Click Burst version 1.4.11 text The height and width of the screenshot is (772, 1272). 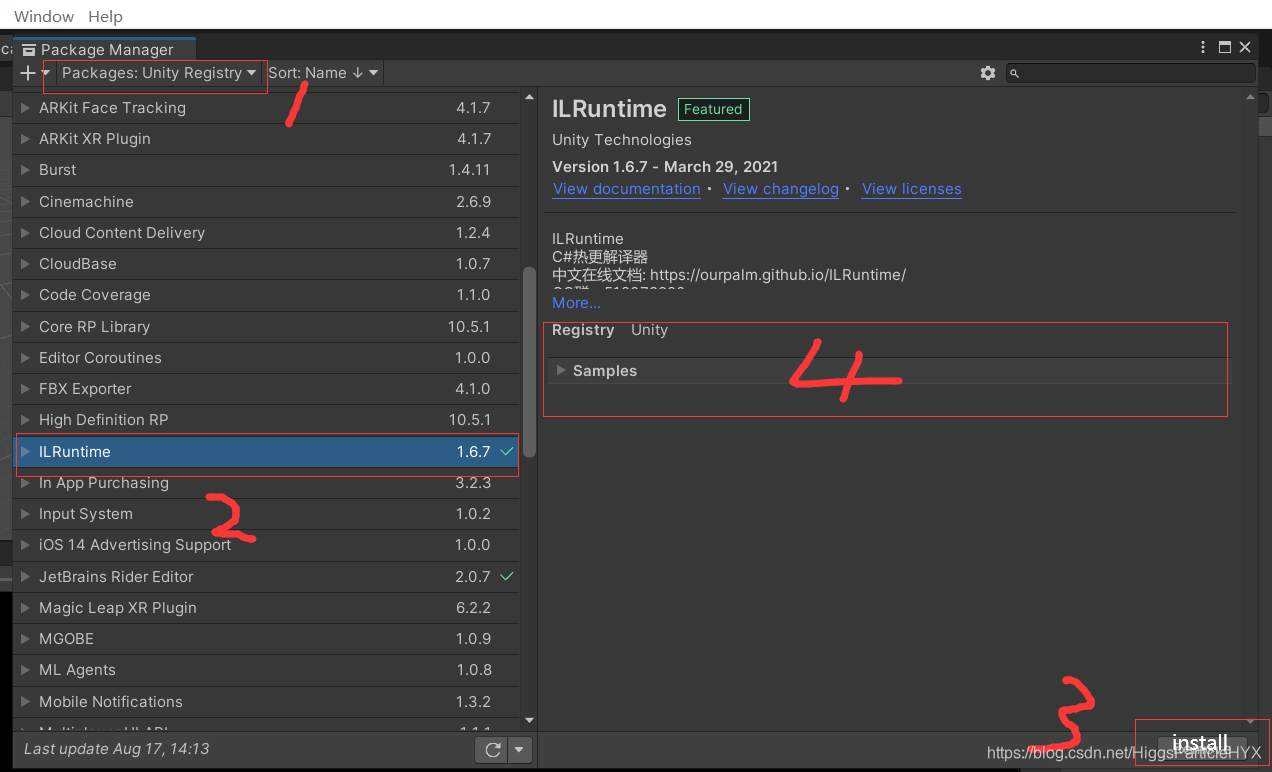[469, 170]
